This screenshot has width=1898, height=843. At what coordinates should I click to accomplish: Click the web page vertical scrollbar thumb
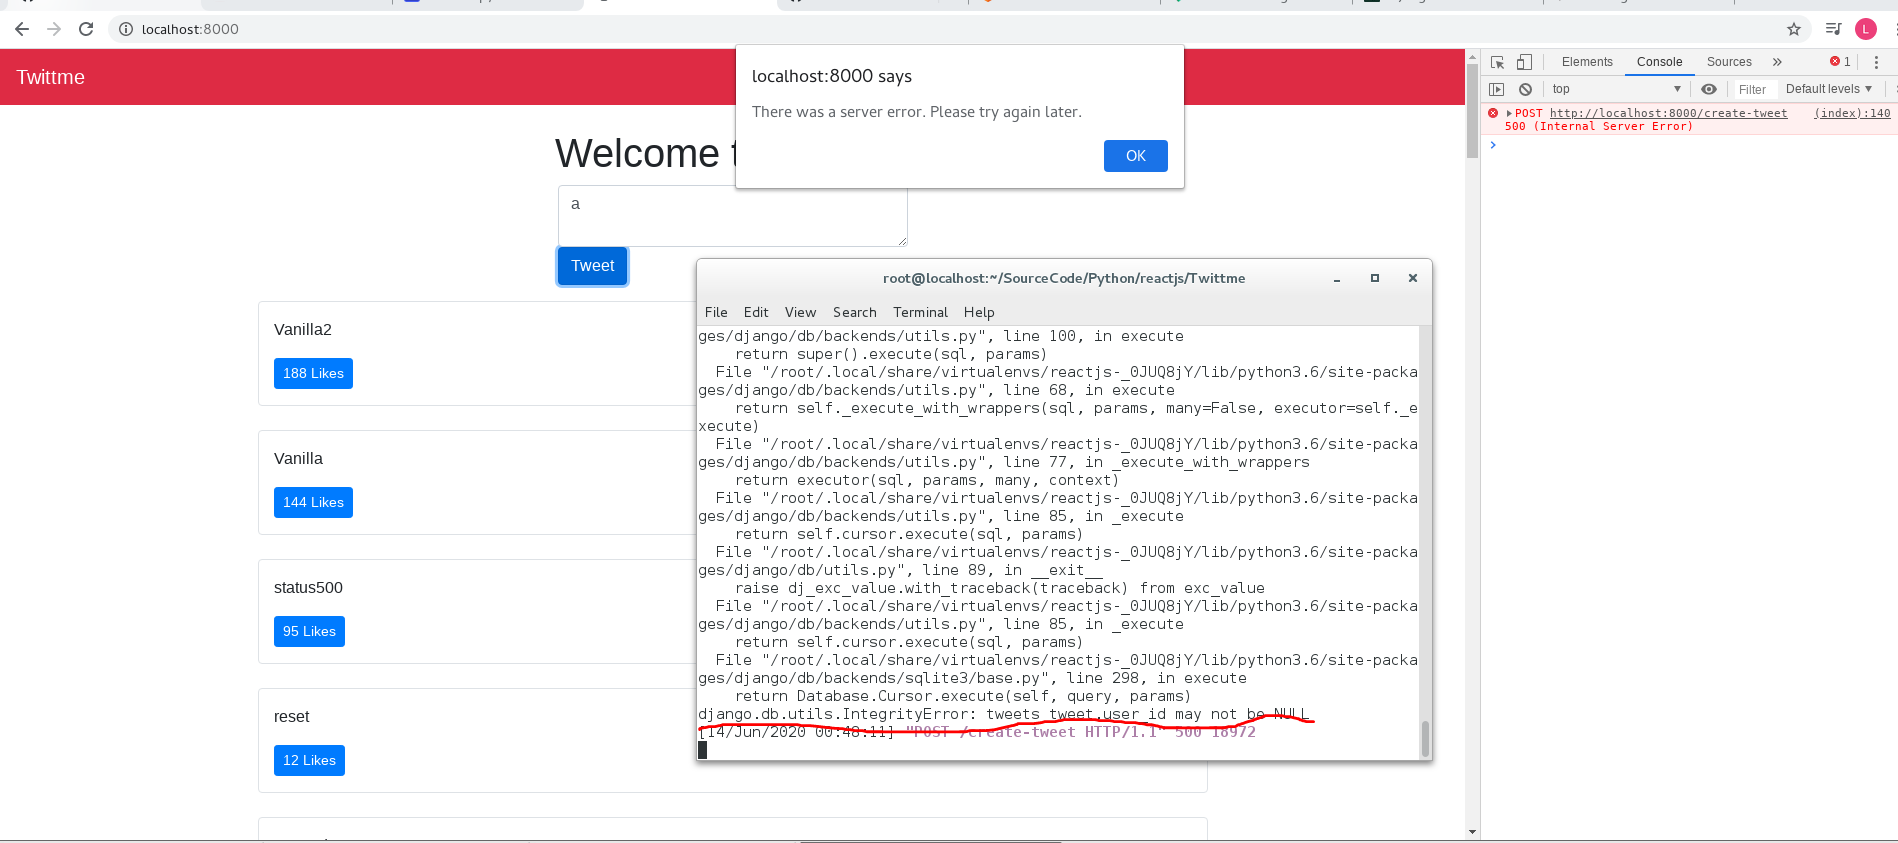pyautogui.click(x=1472, y=110)
